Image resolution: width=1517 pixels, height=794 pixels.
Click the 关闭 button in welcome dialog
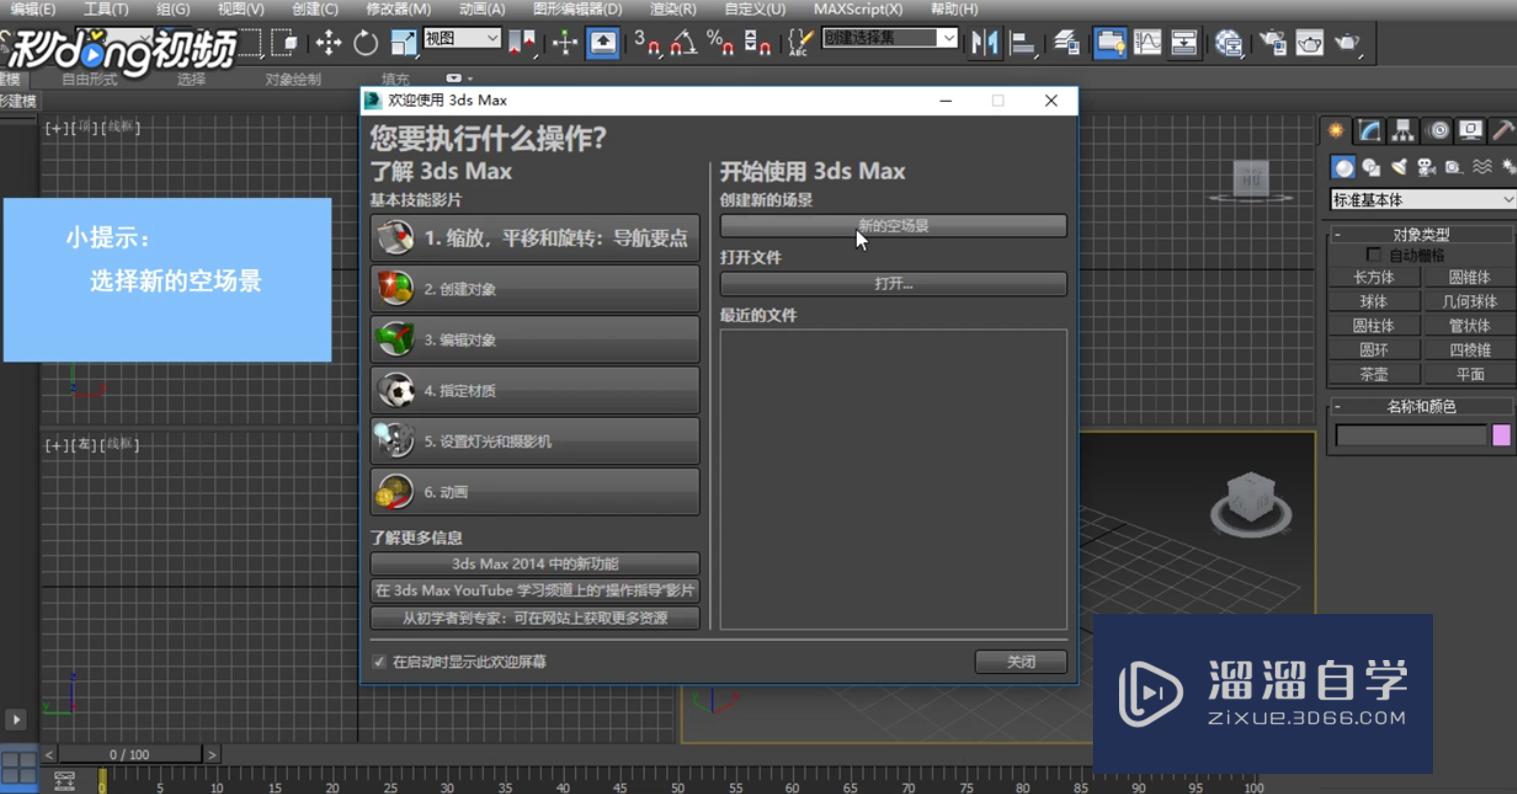(1021, 662)
